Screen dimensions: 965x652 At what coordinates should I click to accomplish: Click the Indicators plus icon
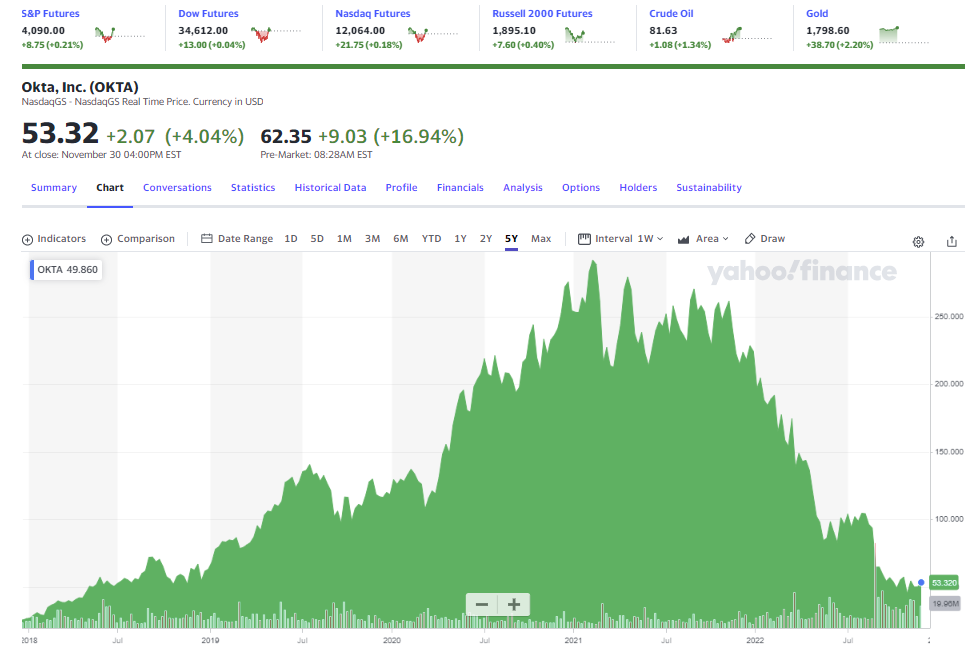(x=27, y=239)
